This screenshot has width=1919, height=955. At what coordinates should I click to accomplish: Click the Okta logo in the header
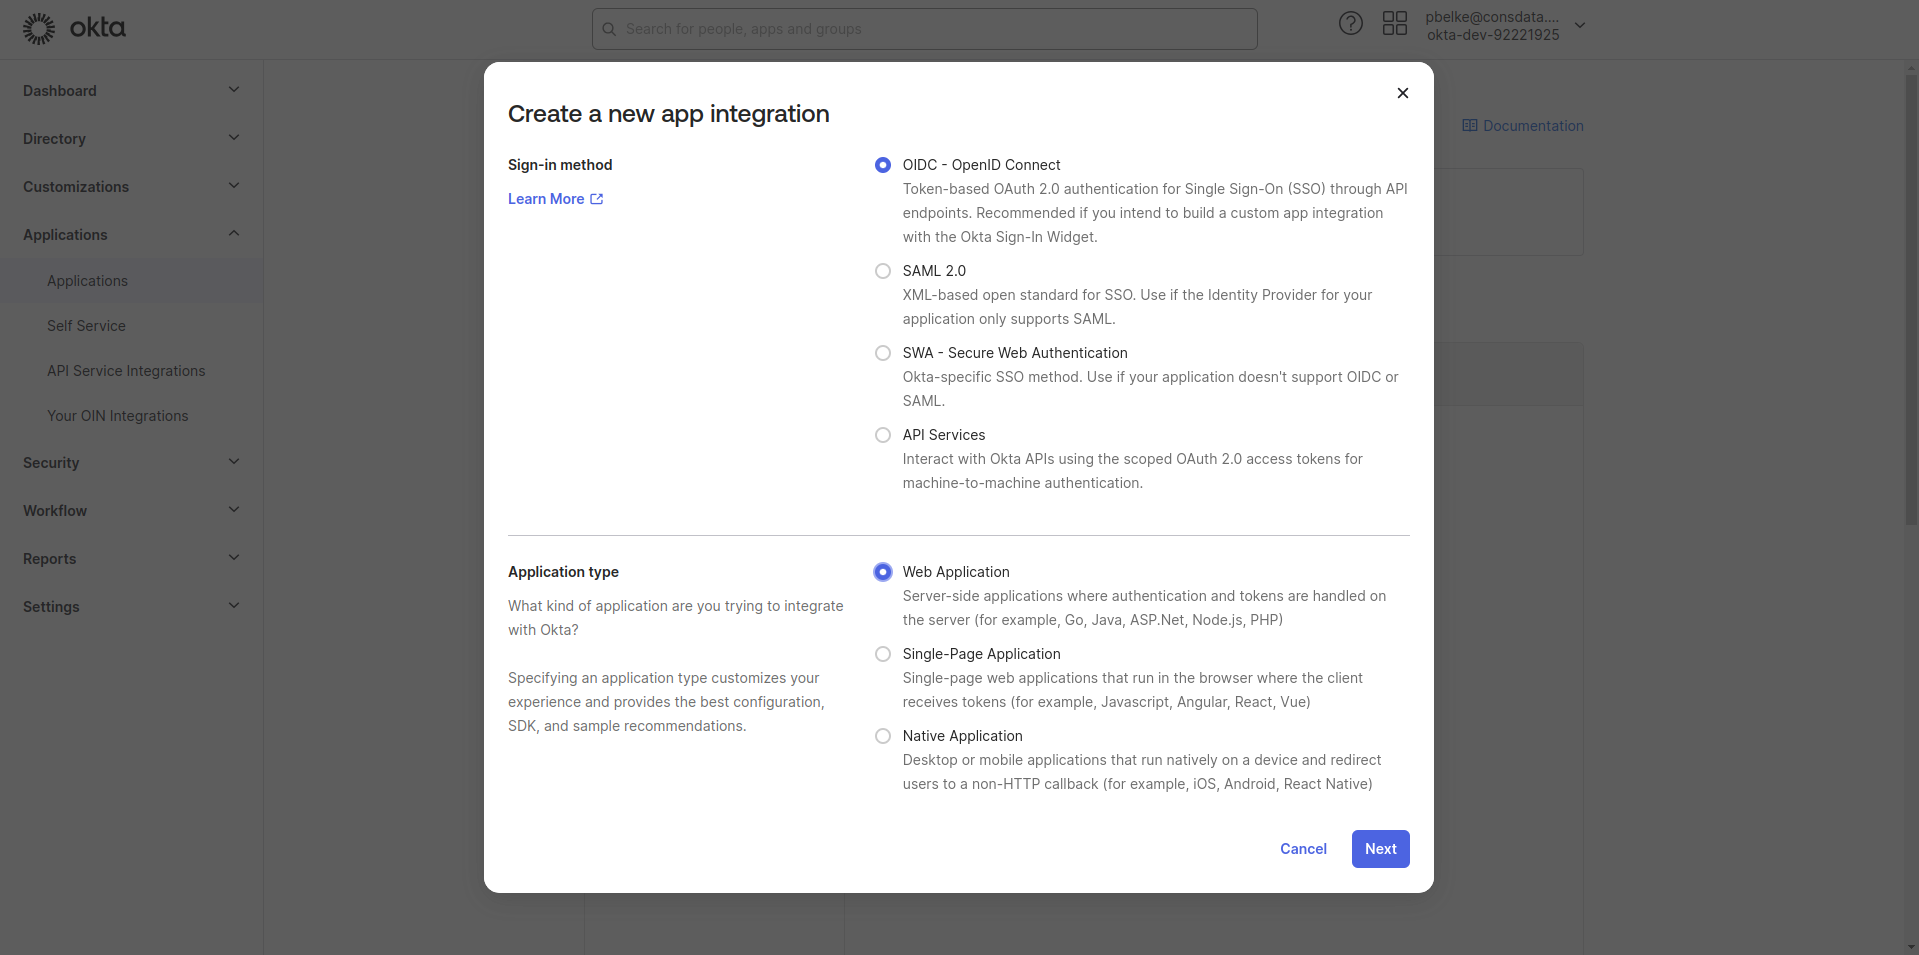coord(75,28)
